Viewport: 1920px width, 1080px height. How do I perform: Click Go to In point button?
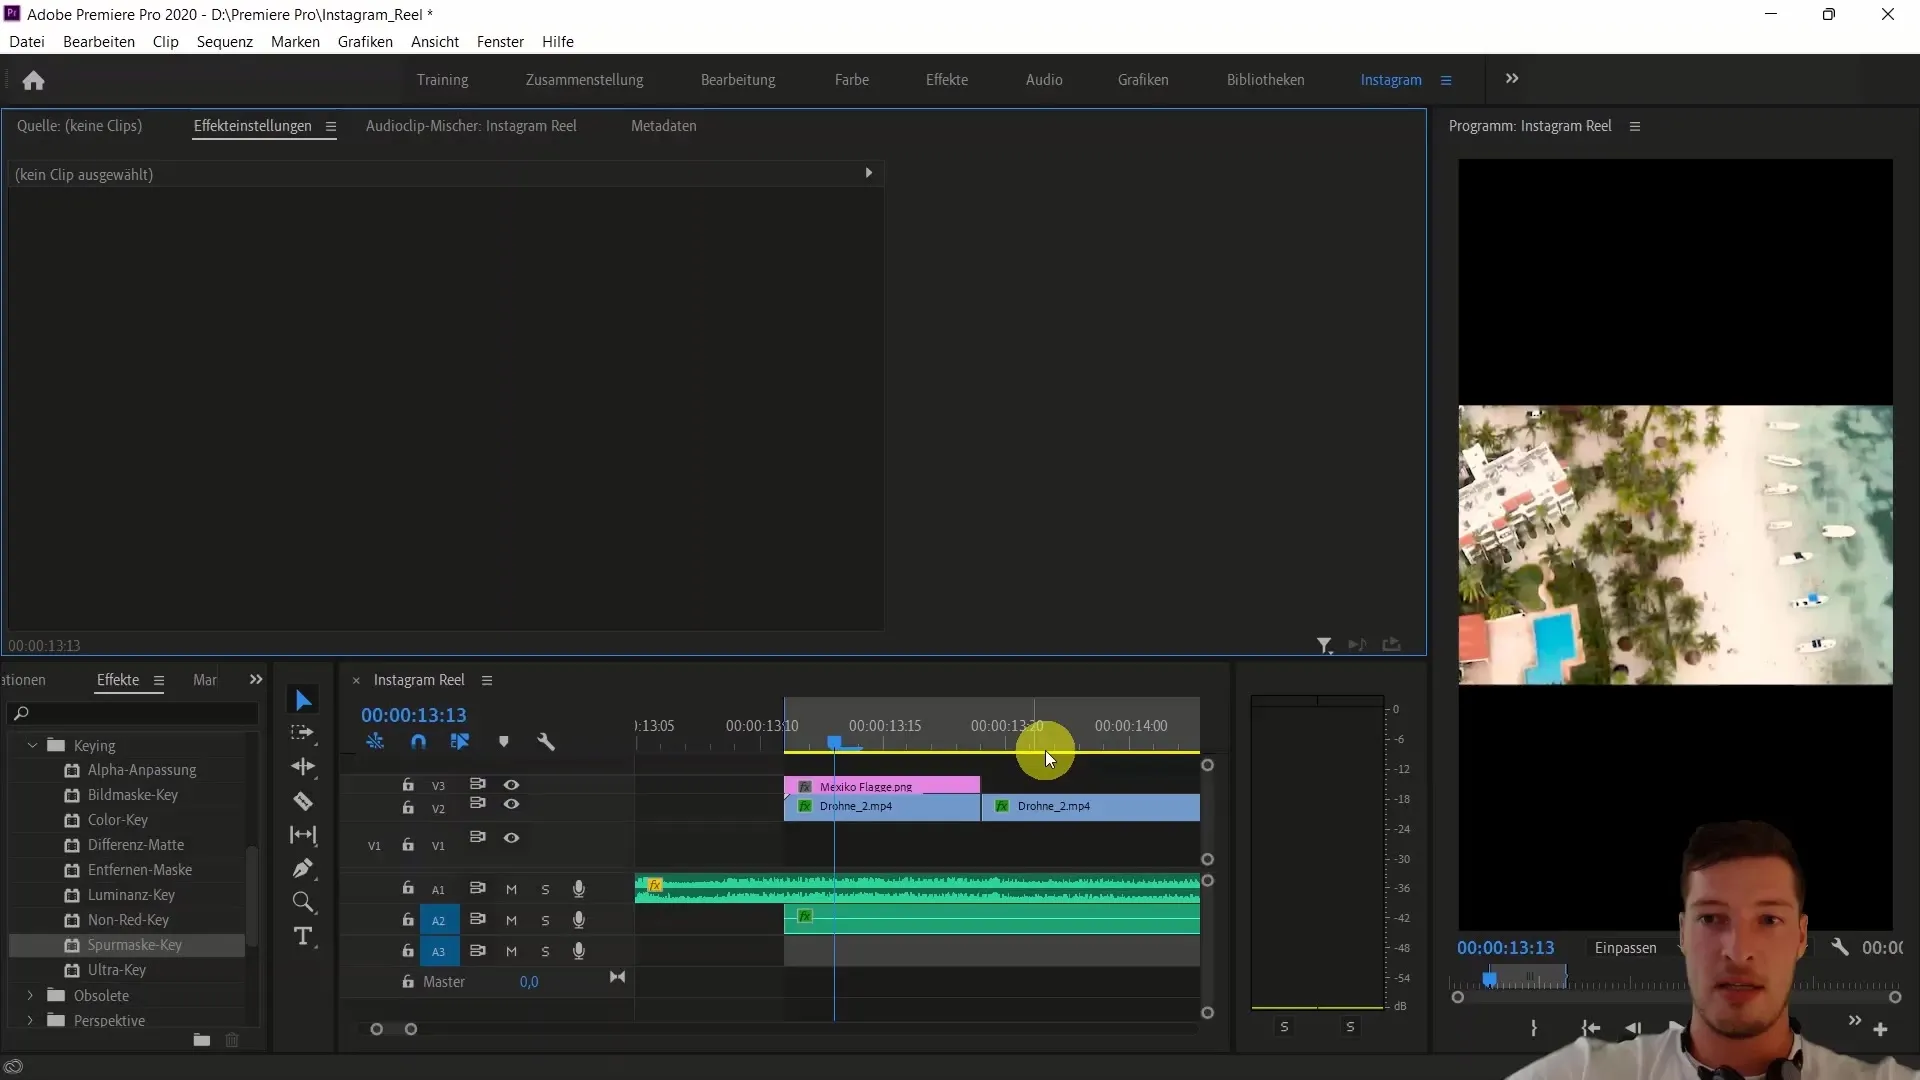pyautogui.click(x=1590, y=1028)
